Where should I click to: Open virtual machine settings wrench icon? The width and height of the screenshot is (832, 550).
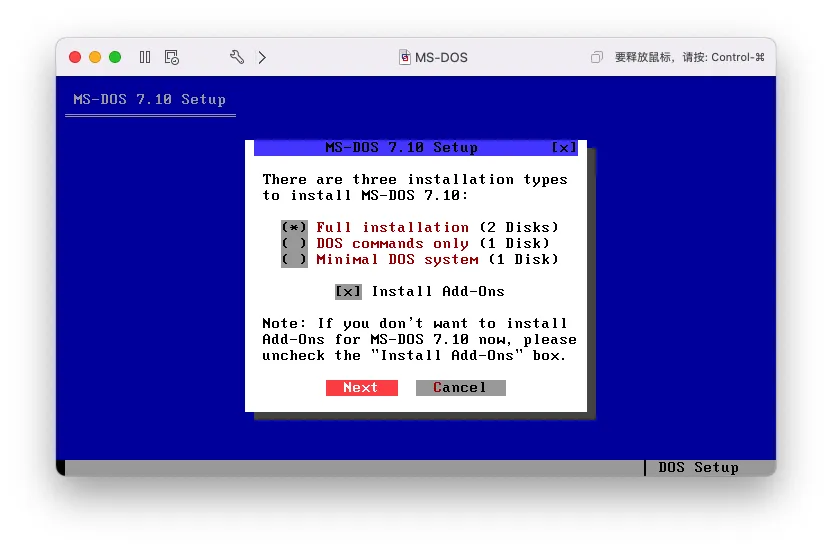click(x=237, y=57)
